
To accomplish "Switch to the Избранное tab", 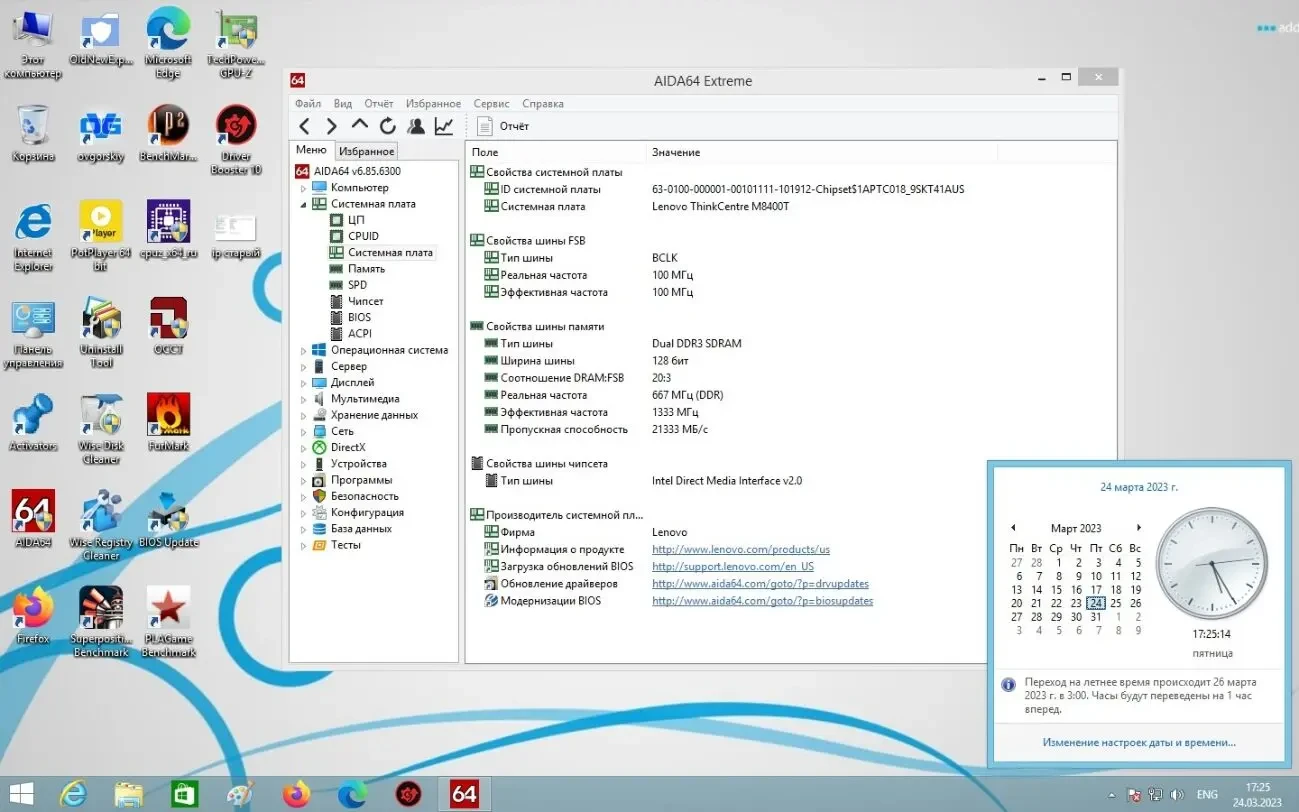I will pyautogui.click(x=366, y=149).
